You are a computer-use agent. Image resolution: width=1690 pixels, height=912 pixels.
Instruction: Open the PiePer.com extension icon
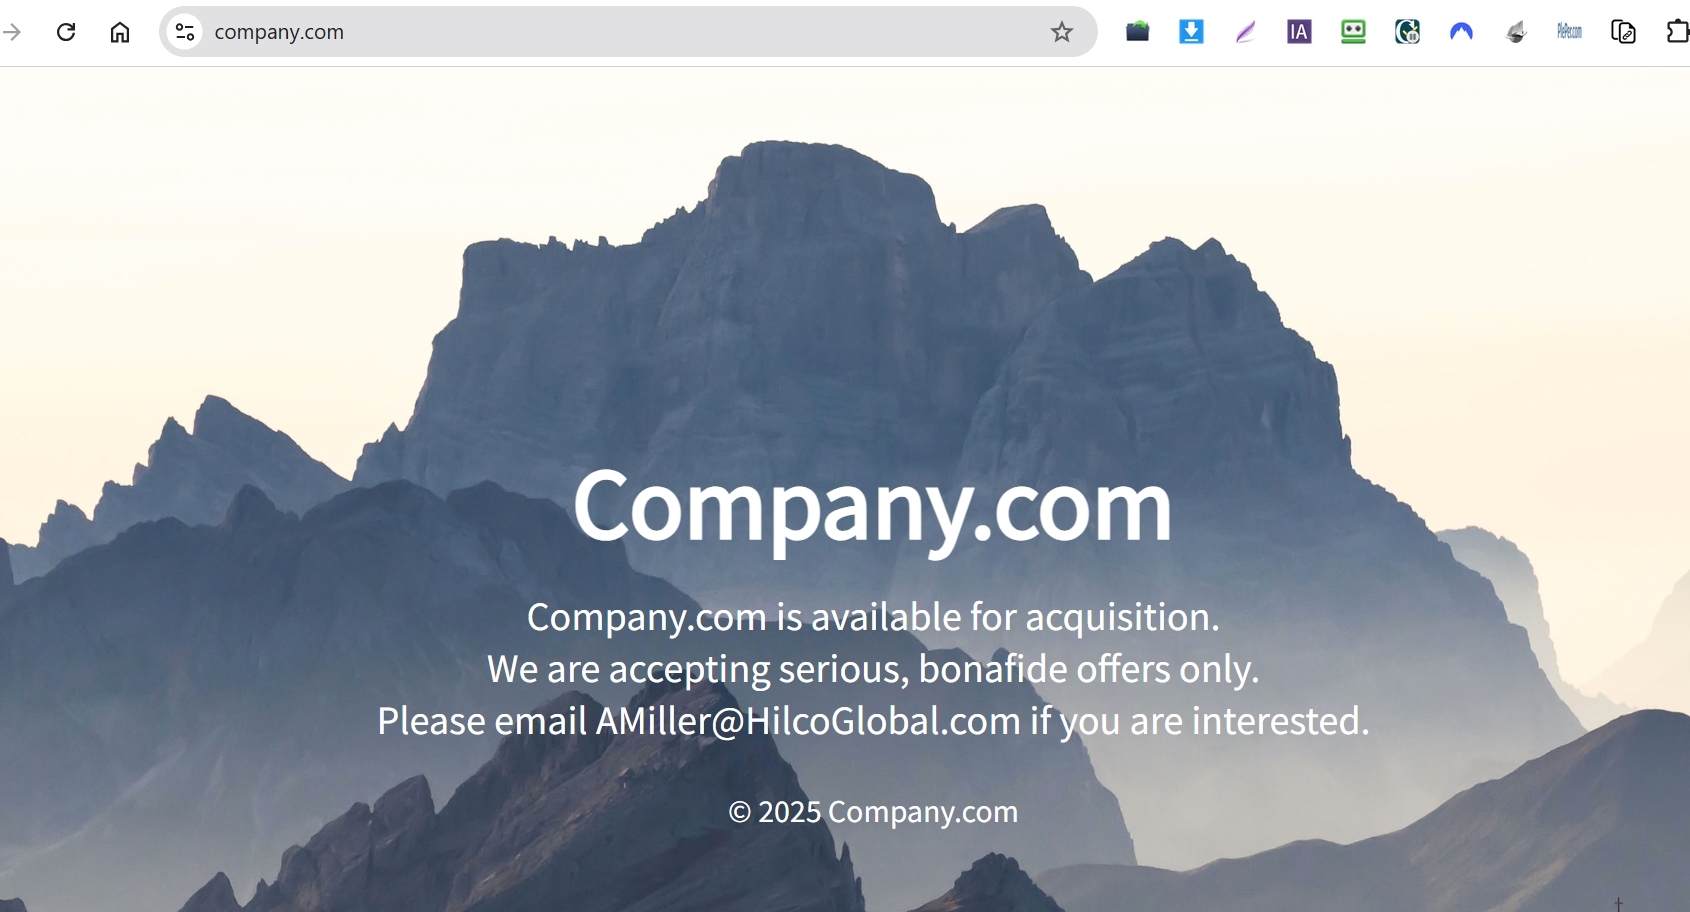pyautogui.click(x=1570, y=32)
